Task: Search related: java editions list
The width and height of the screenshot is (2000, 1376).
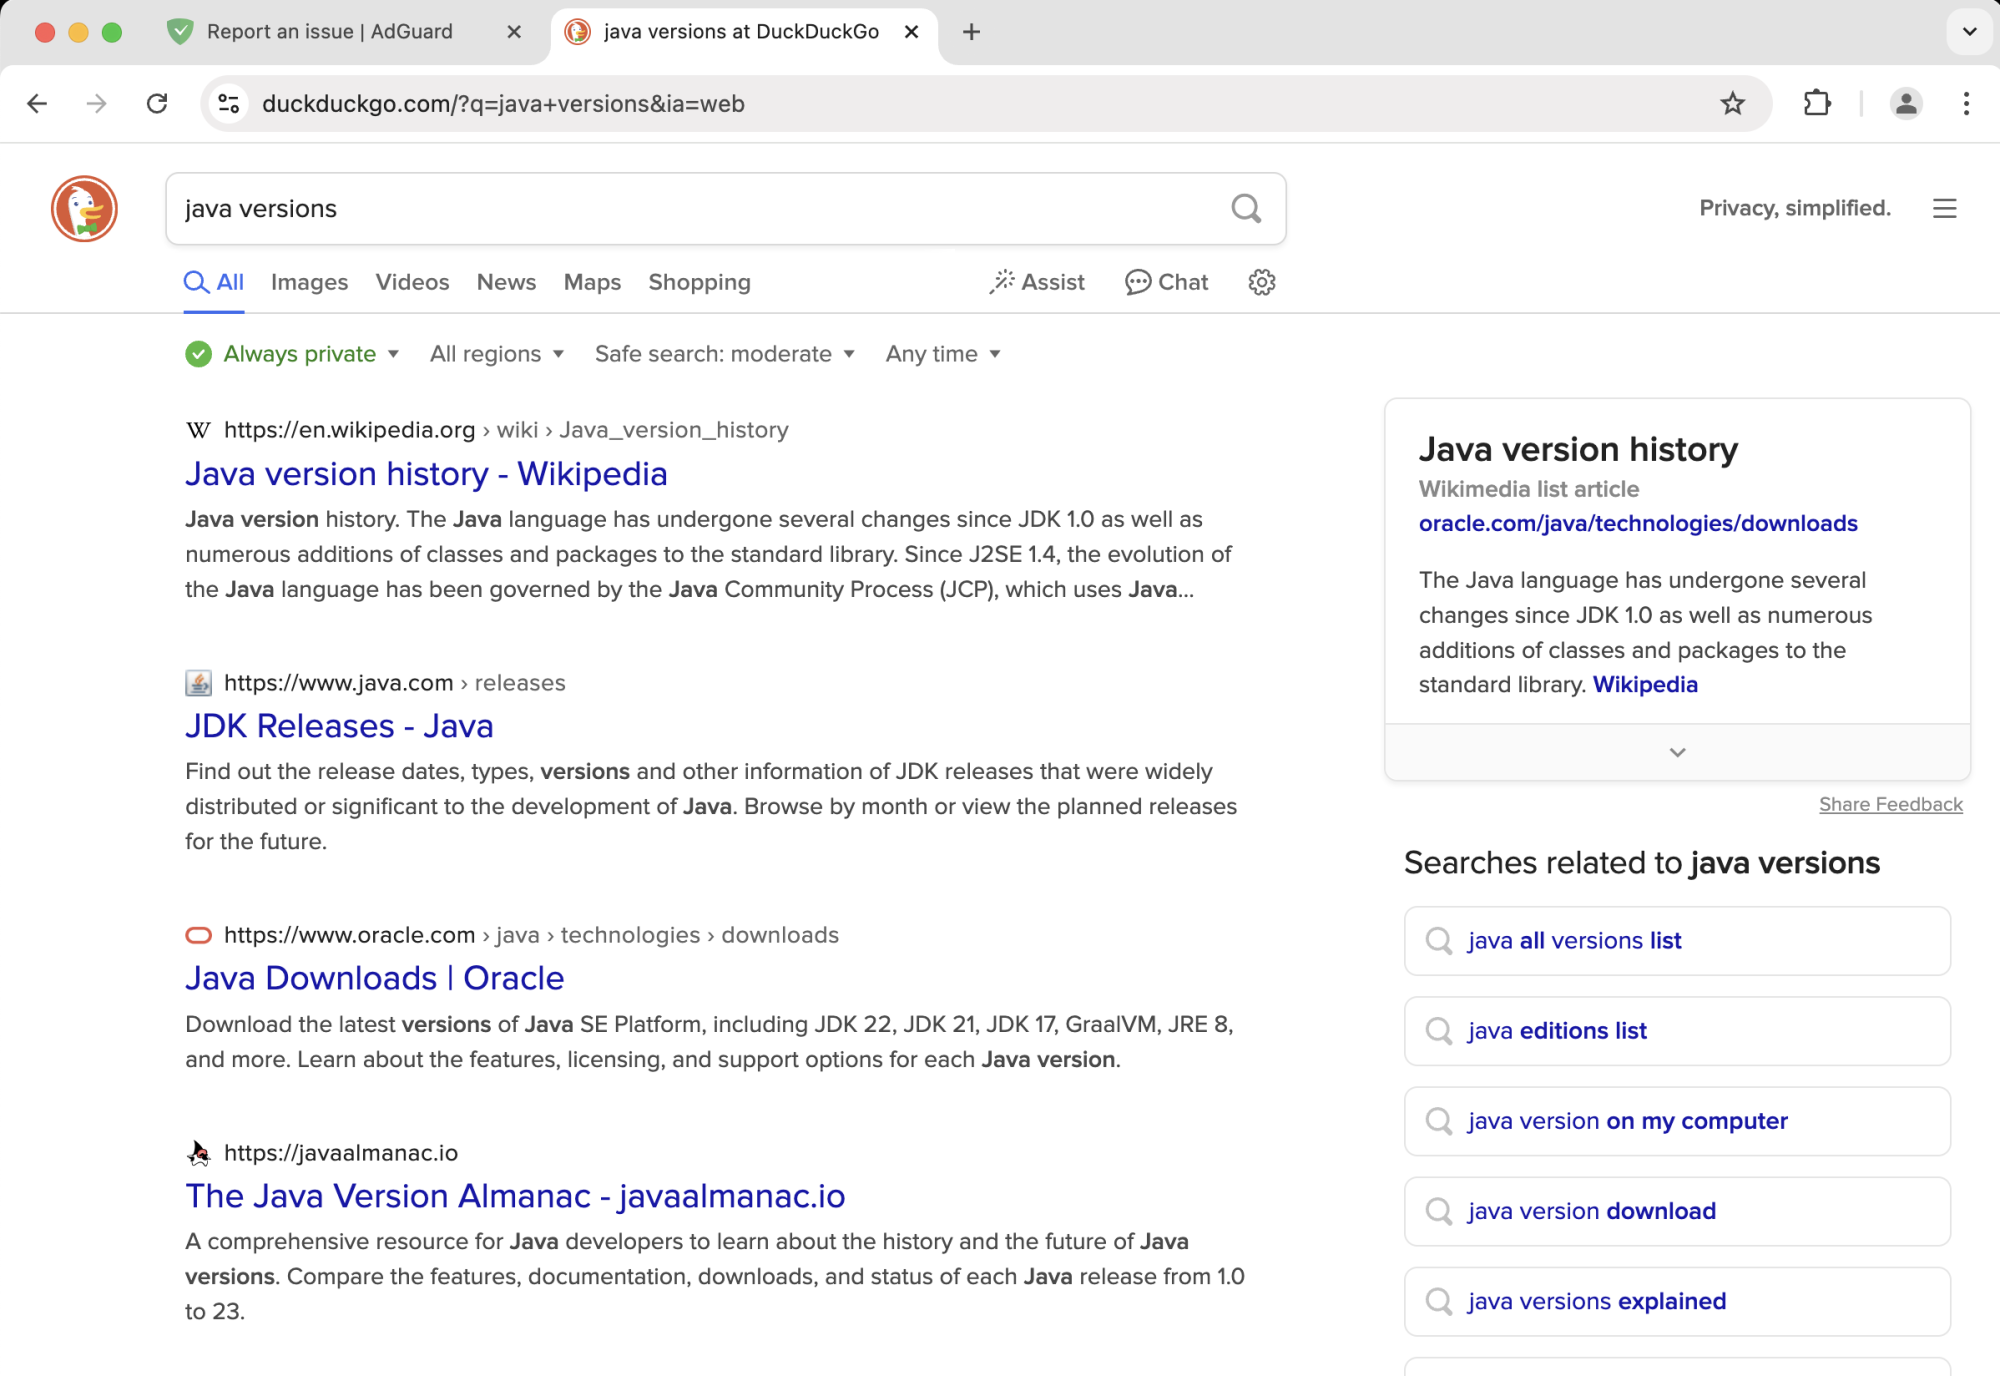Action: [1677, 1031]
